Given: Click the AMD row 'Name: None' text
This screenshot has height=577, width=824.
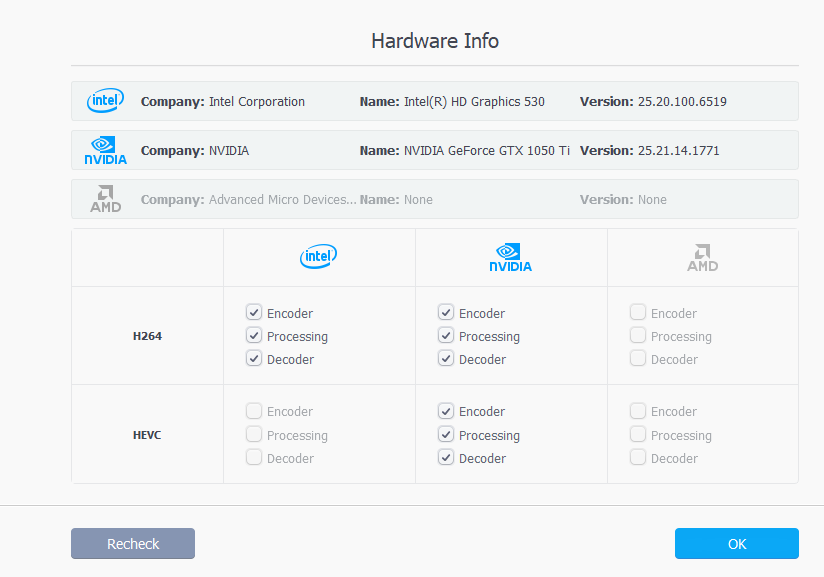Looking at the screenshot, I should pos(396,200).
